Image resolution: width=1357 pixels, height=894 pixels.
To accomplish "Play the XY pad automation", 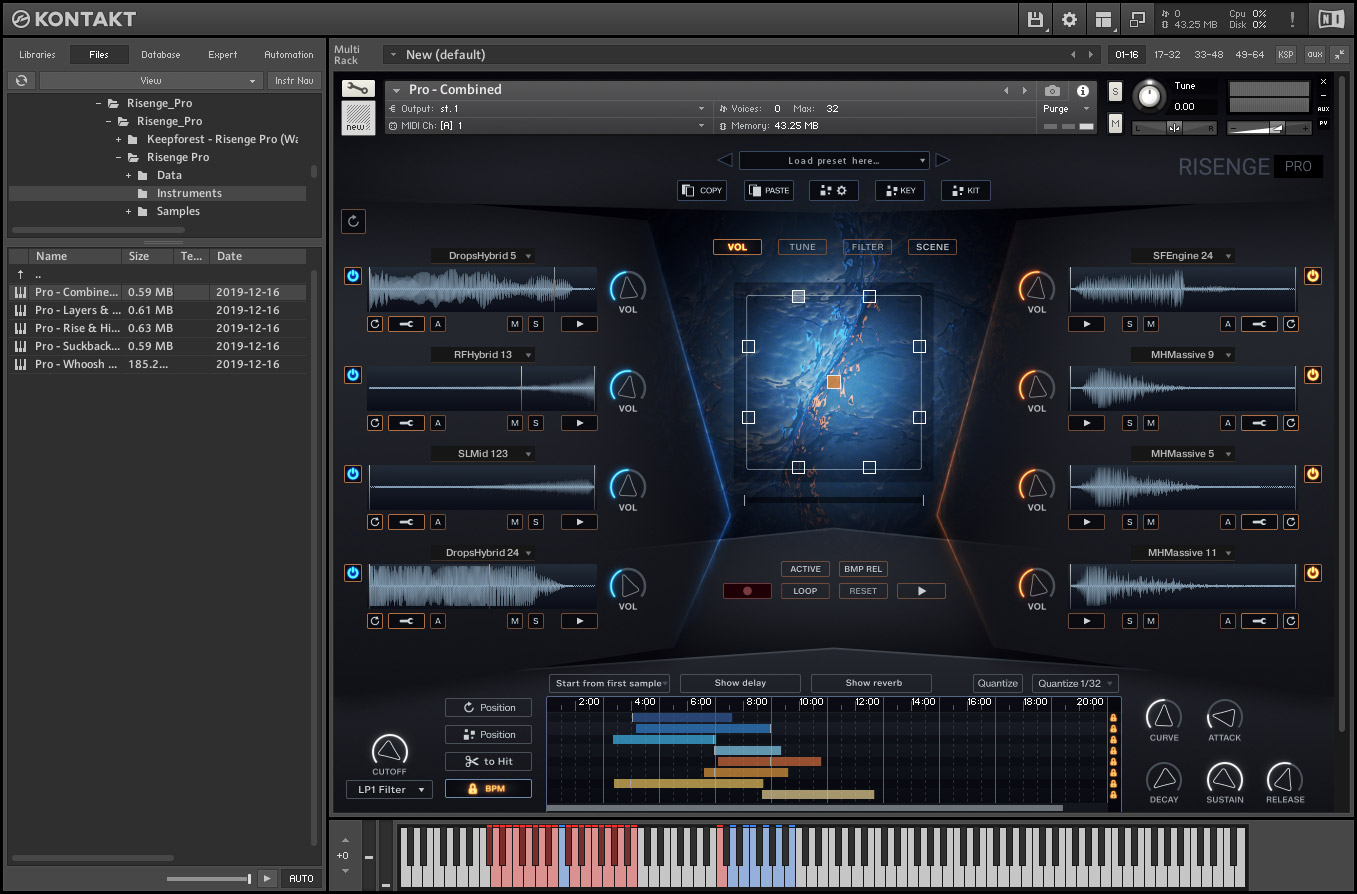I will click(x=921, y=591).
